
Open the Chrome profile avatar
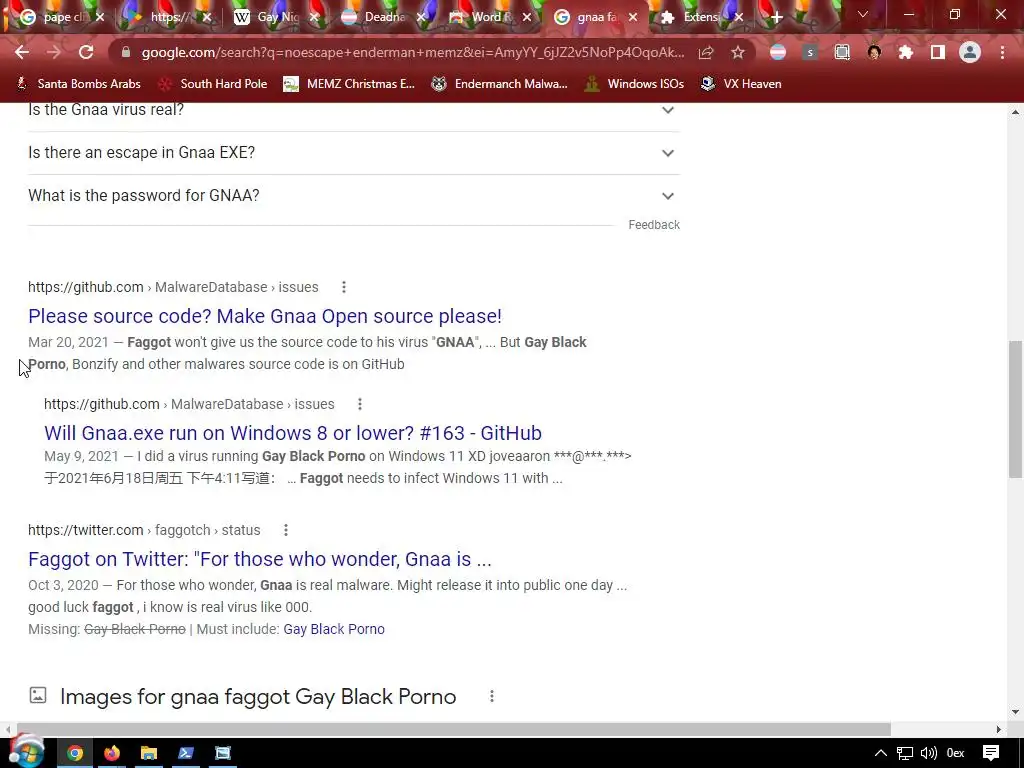coord(970,52)
